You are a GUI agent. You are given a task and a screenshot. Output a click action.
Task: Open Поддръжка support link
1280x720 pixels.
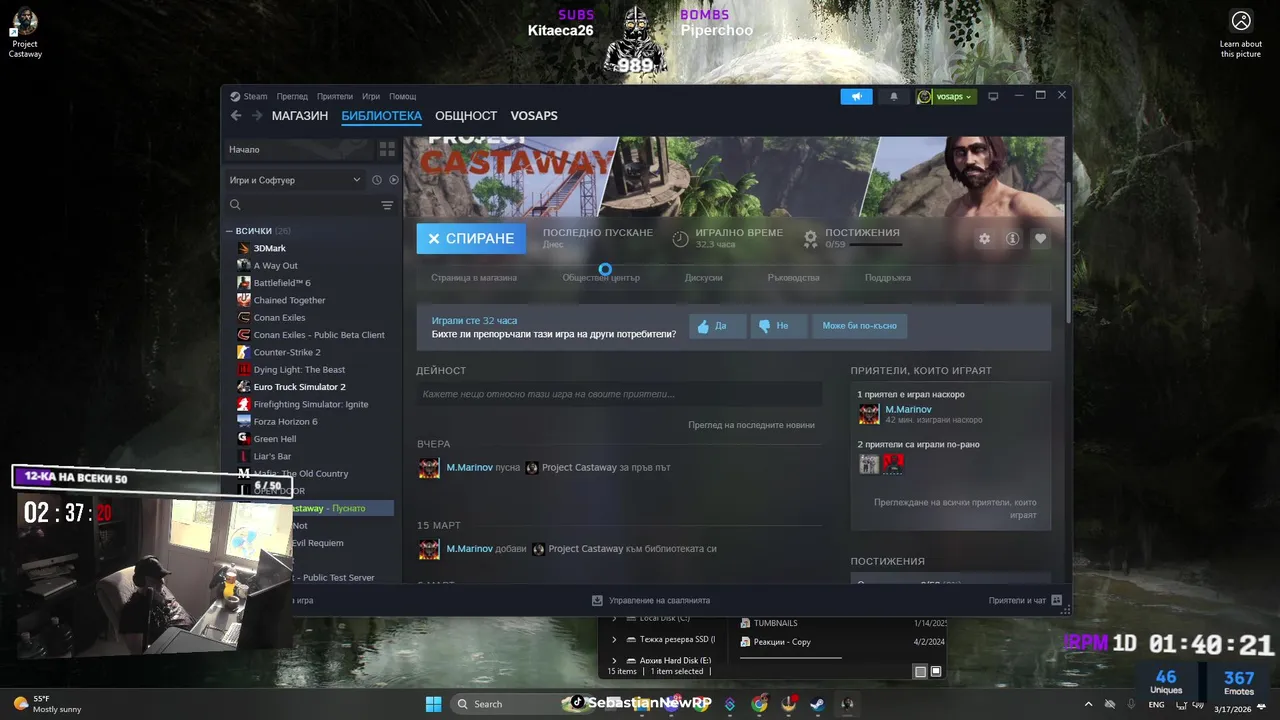point(888,278)
